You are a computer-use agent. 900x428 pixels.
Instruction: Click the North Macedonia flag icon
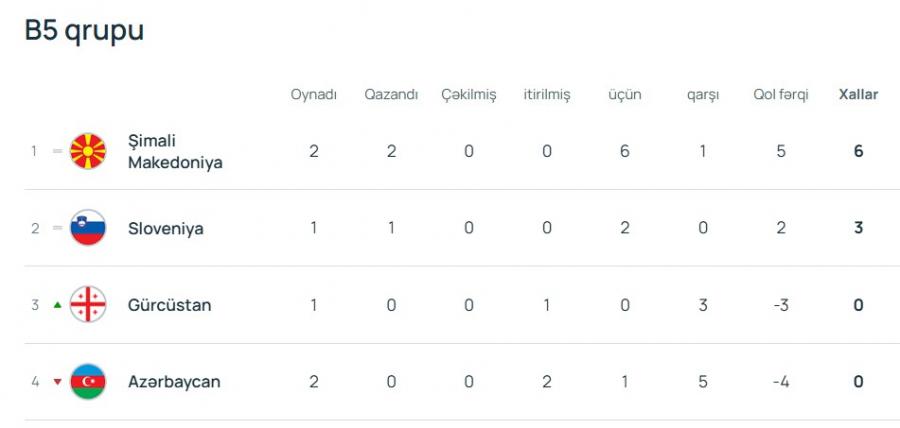tap(88, 151)
